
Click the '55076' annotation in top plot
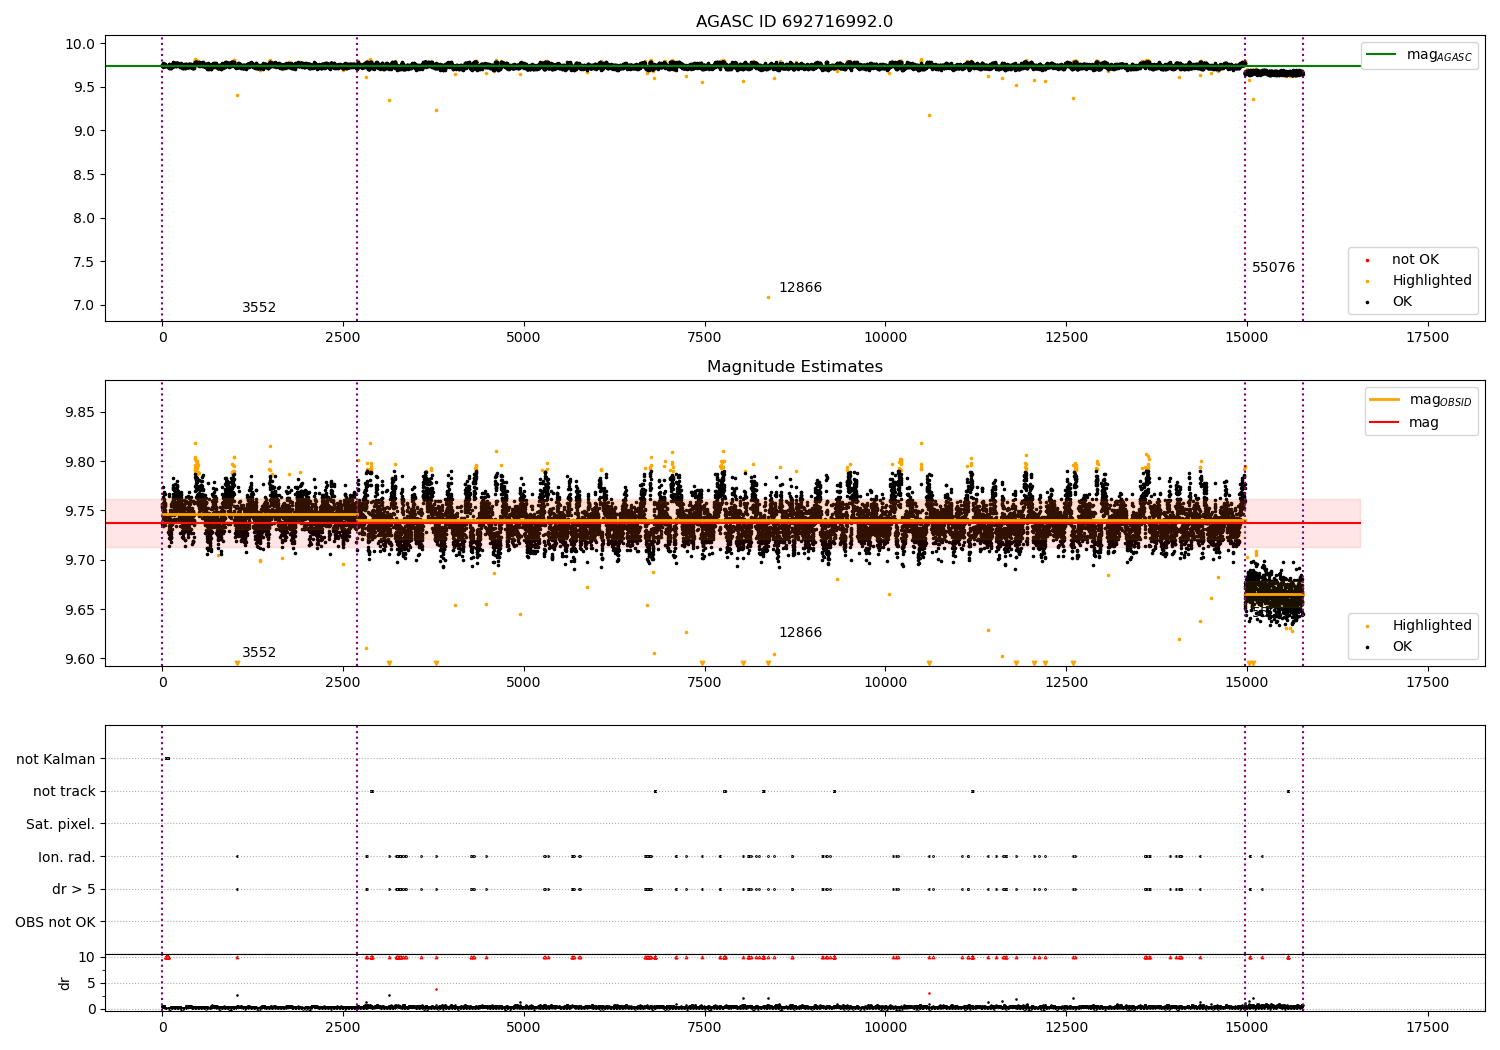(1273, 268)
